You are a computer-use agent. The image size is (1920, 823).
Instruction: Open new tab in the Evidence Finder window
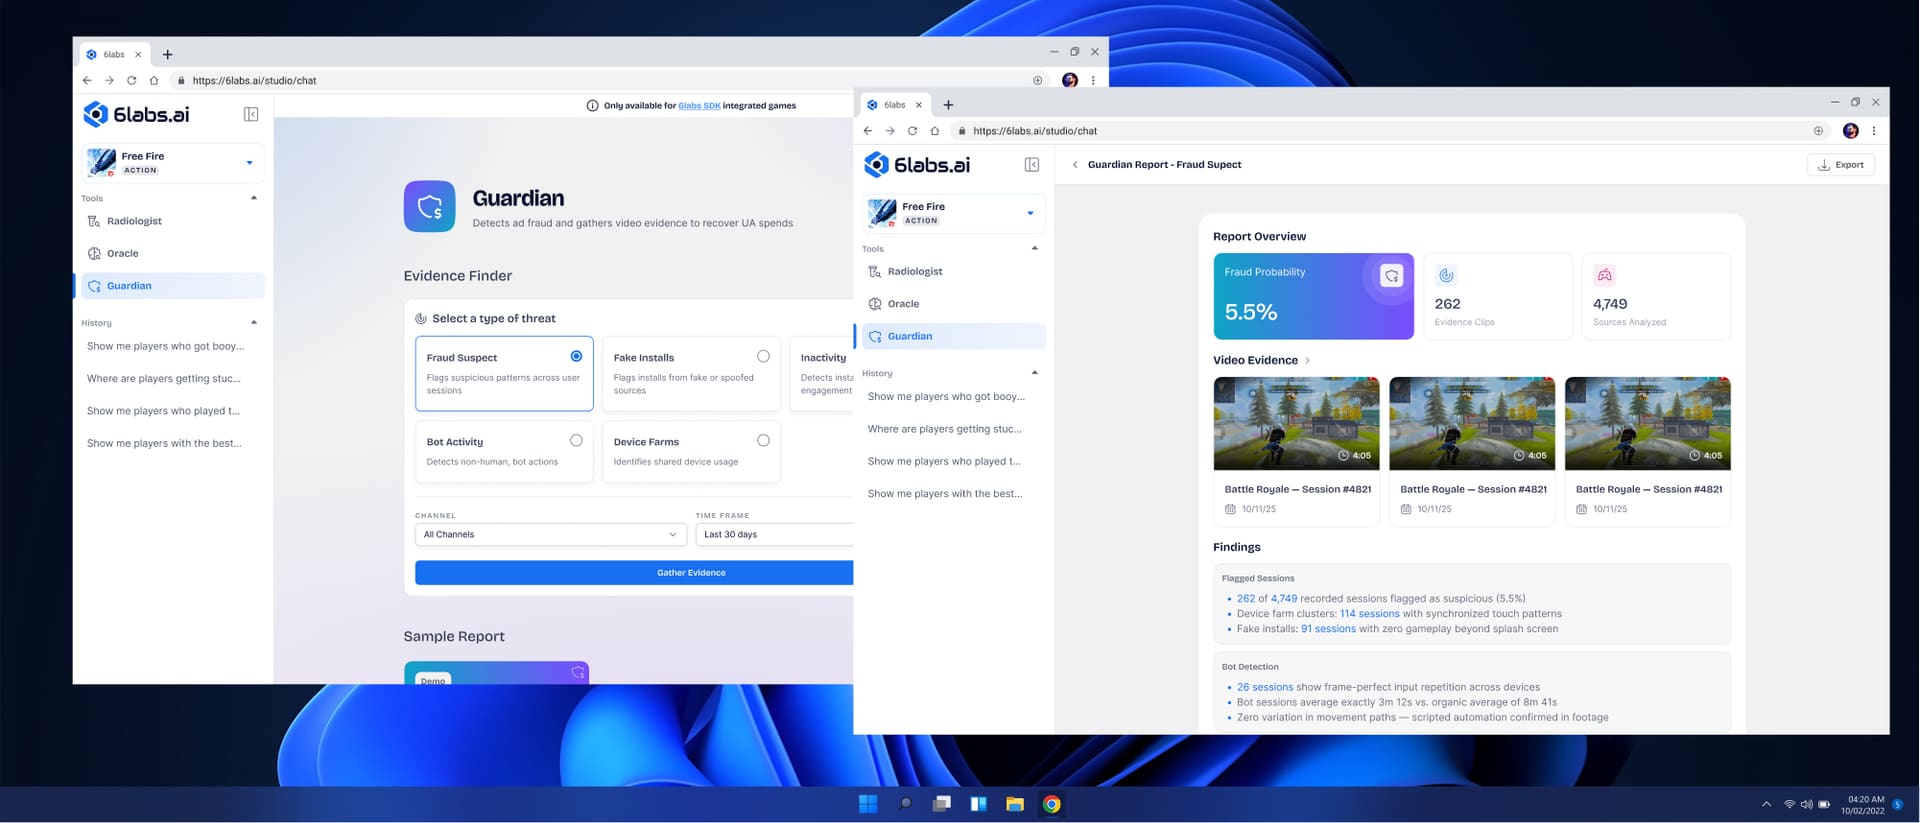(168, 54)
